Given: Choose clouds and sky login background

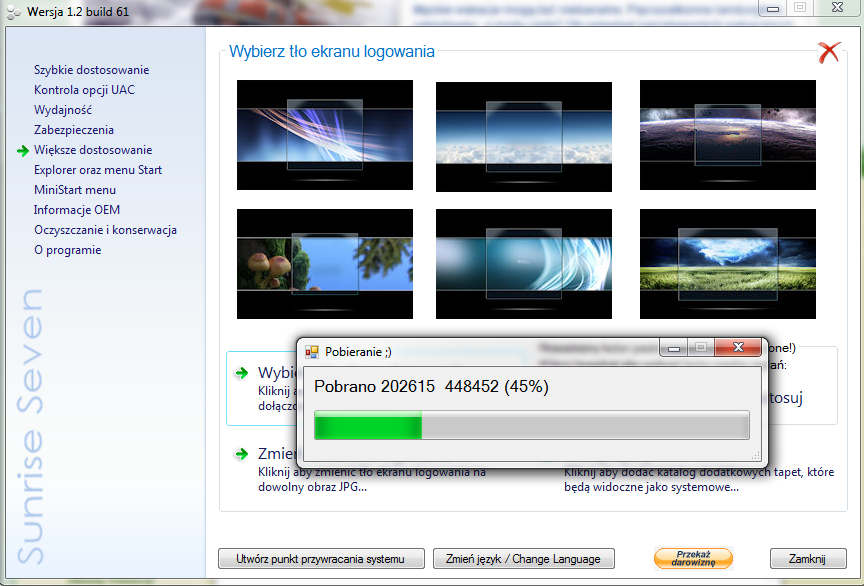Looking at the screenshot, I should (x=523, y=137).
